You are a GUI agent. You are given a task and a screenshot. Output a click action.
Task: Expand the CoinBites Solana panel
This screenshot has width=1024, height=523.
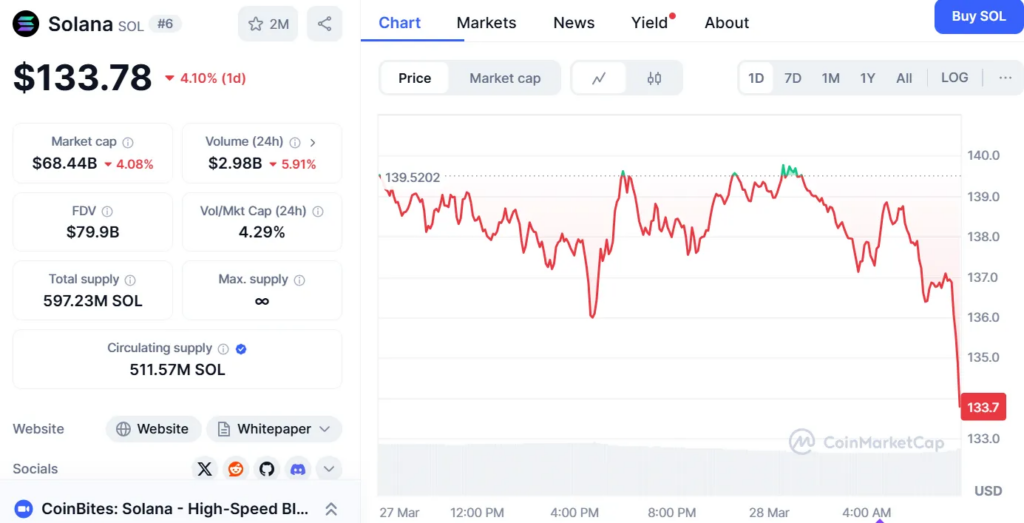tap(331, 509)
